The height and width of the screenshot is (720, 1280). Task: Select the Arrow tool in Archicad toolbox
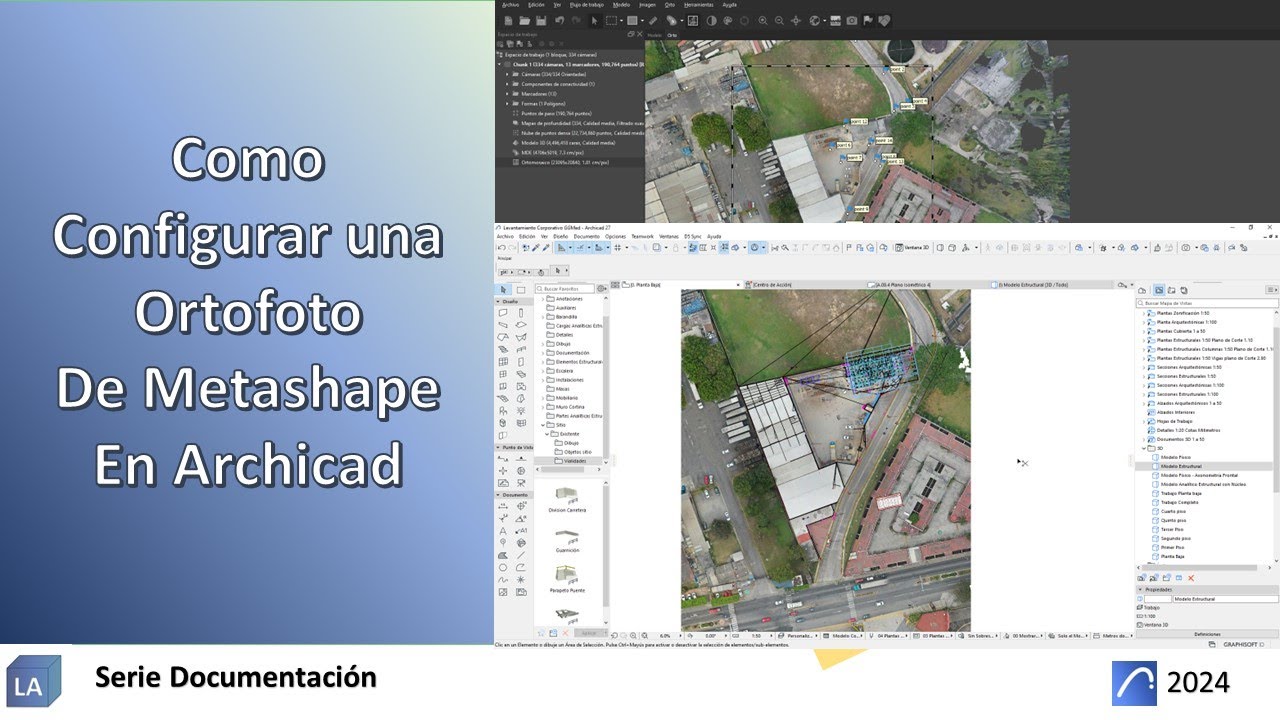coord(504,289)
